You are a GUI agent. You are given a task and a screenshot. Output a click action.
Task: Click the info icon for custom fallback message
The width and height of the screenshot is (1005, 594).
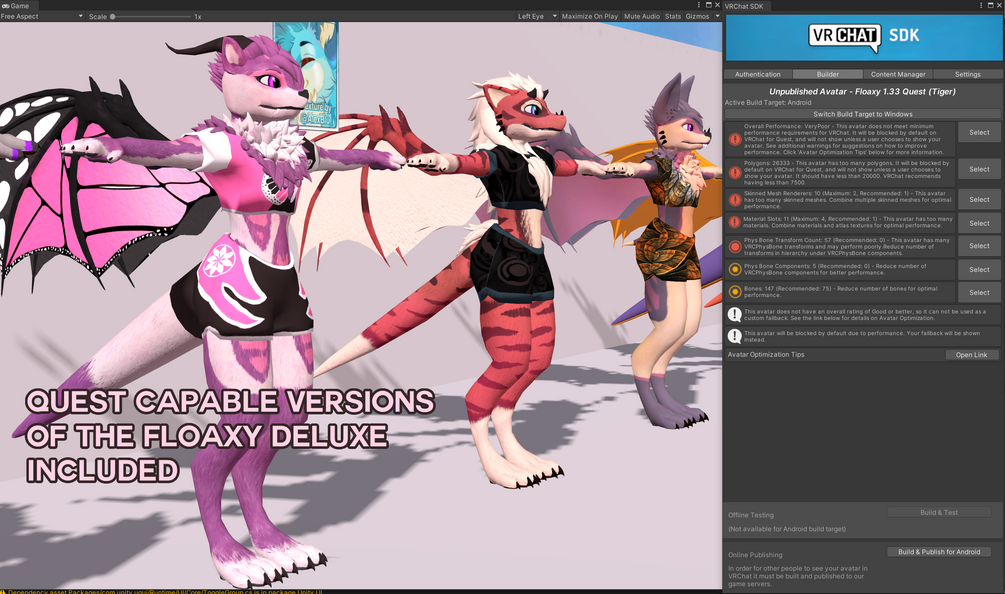pos(735,314)
